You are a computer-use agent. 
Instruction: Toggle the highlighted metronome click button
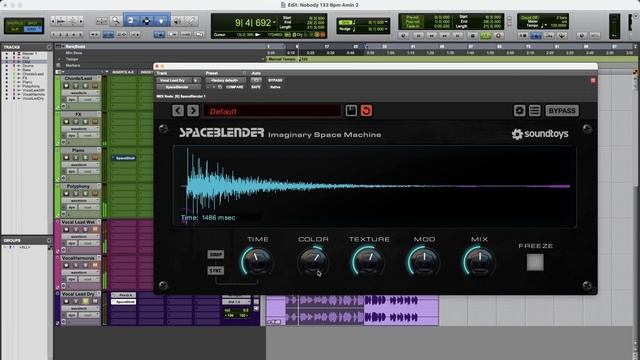536,36
